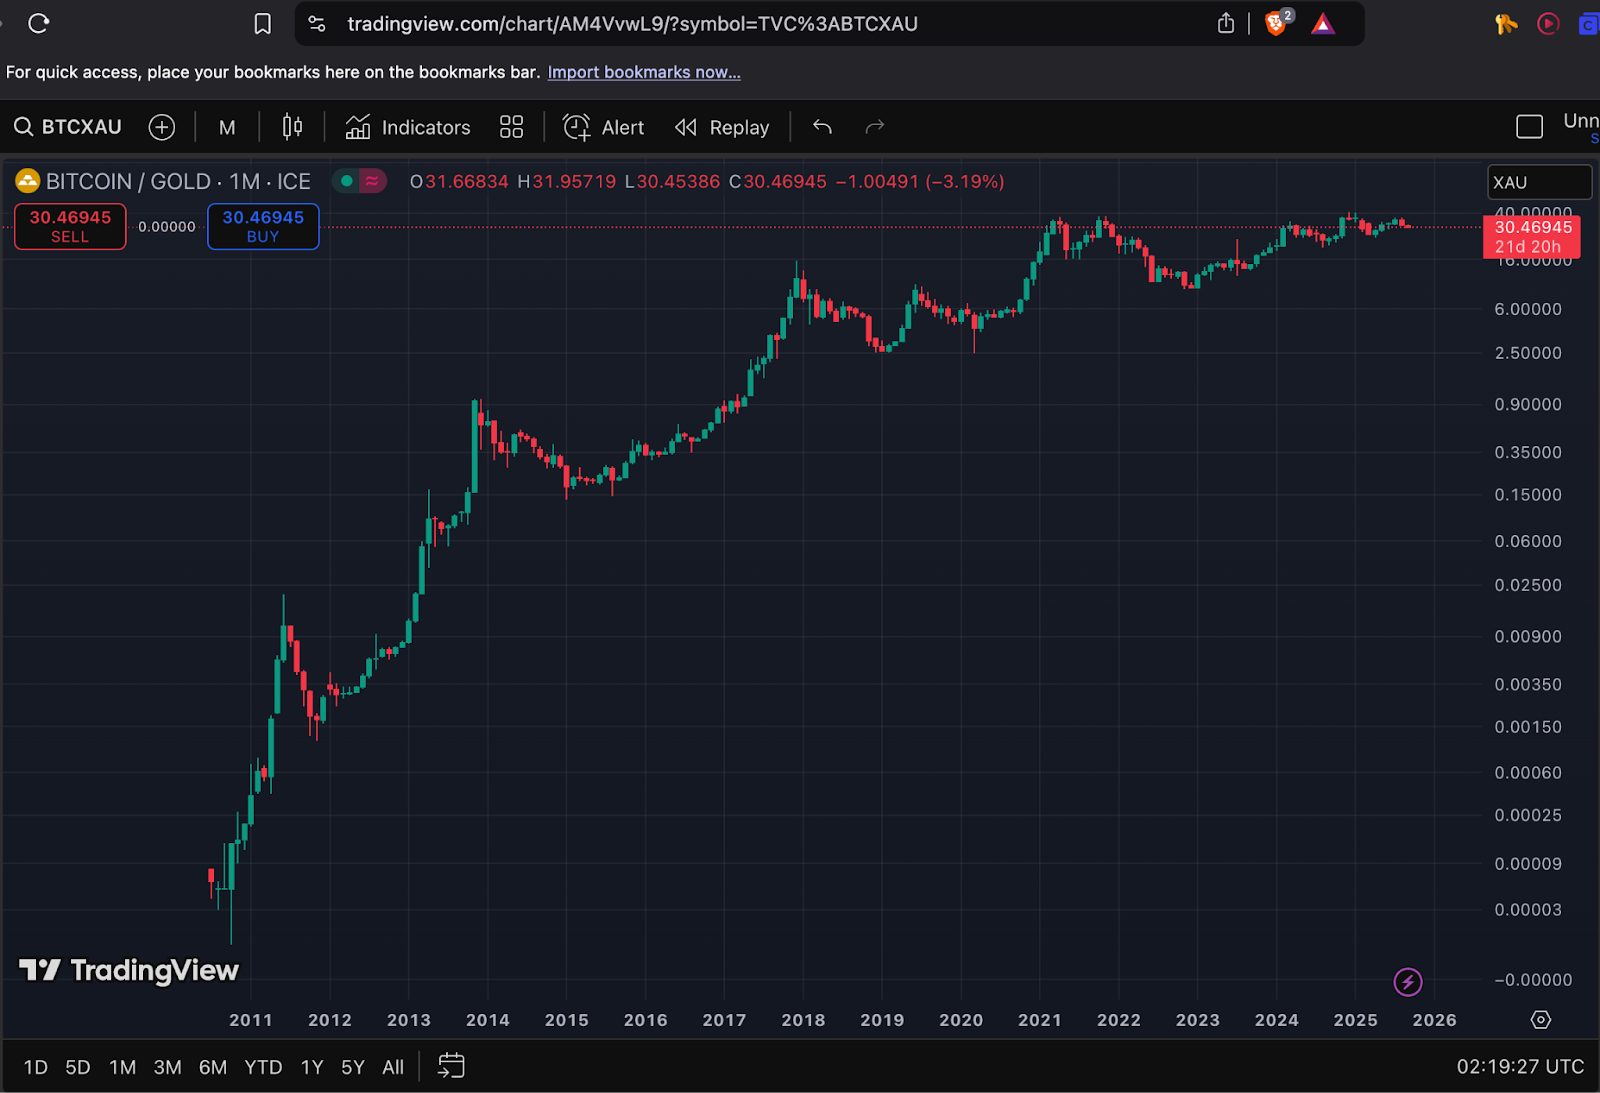Viewport: 1600px width, 1093px height.
Task: Undo the last chart action
Action: coord(822,127)
